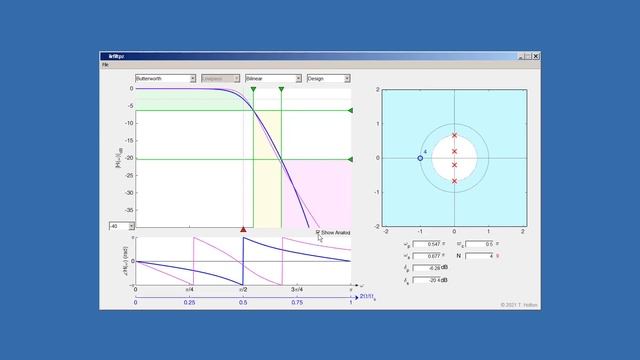Maximize the filter design window

[528, 56]
